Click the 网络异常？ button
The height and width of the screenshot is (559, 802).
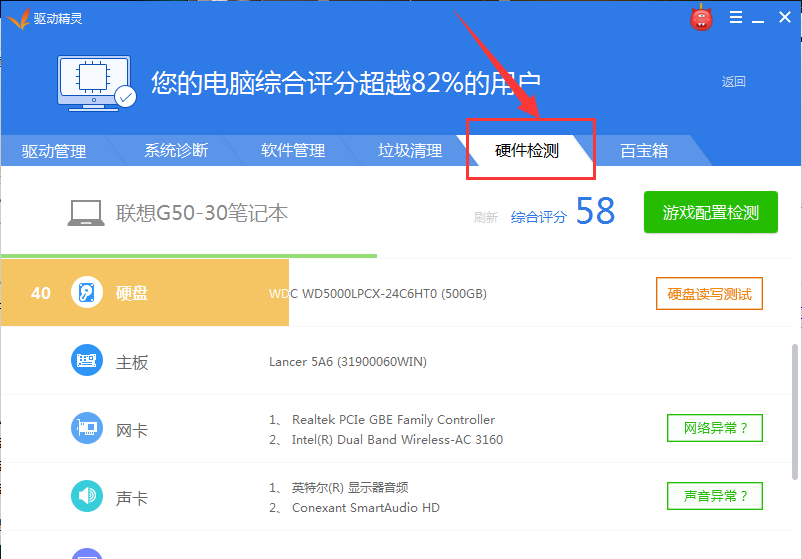(715, 428)
